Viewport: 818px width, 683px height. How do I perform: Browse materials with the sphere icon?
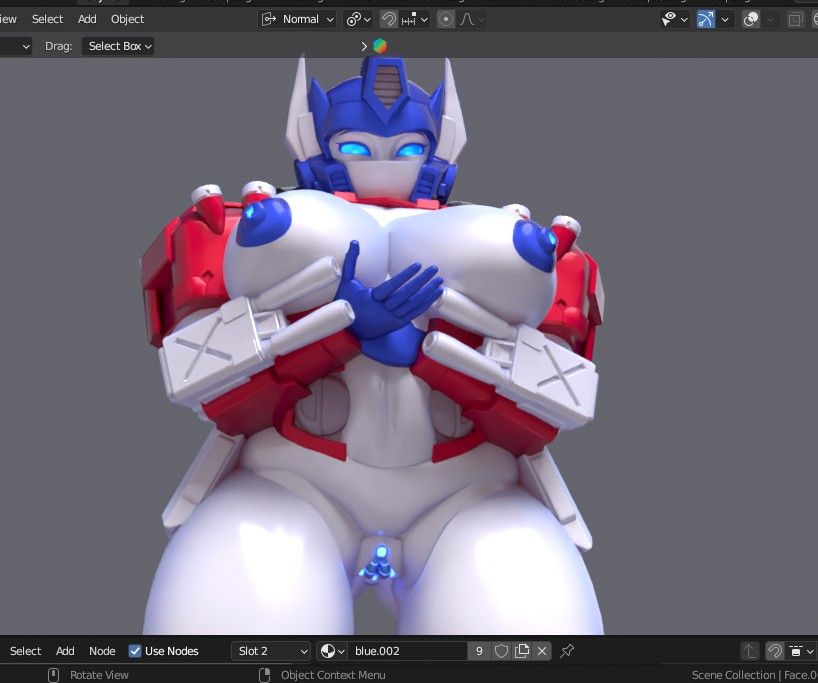[332, 651]
